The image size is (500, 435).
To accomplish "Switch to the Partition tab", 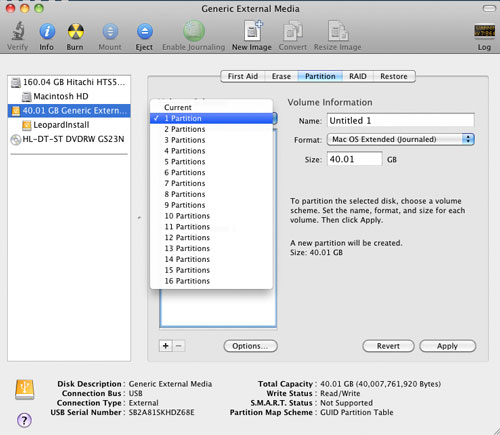I will click(x=320, y=76).
